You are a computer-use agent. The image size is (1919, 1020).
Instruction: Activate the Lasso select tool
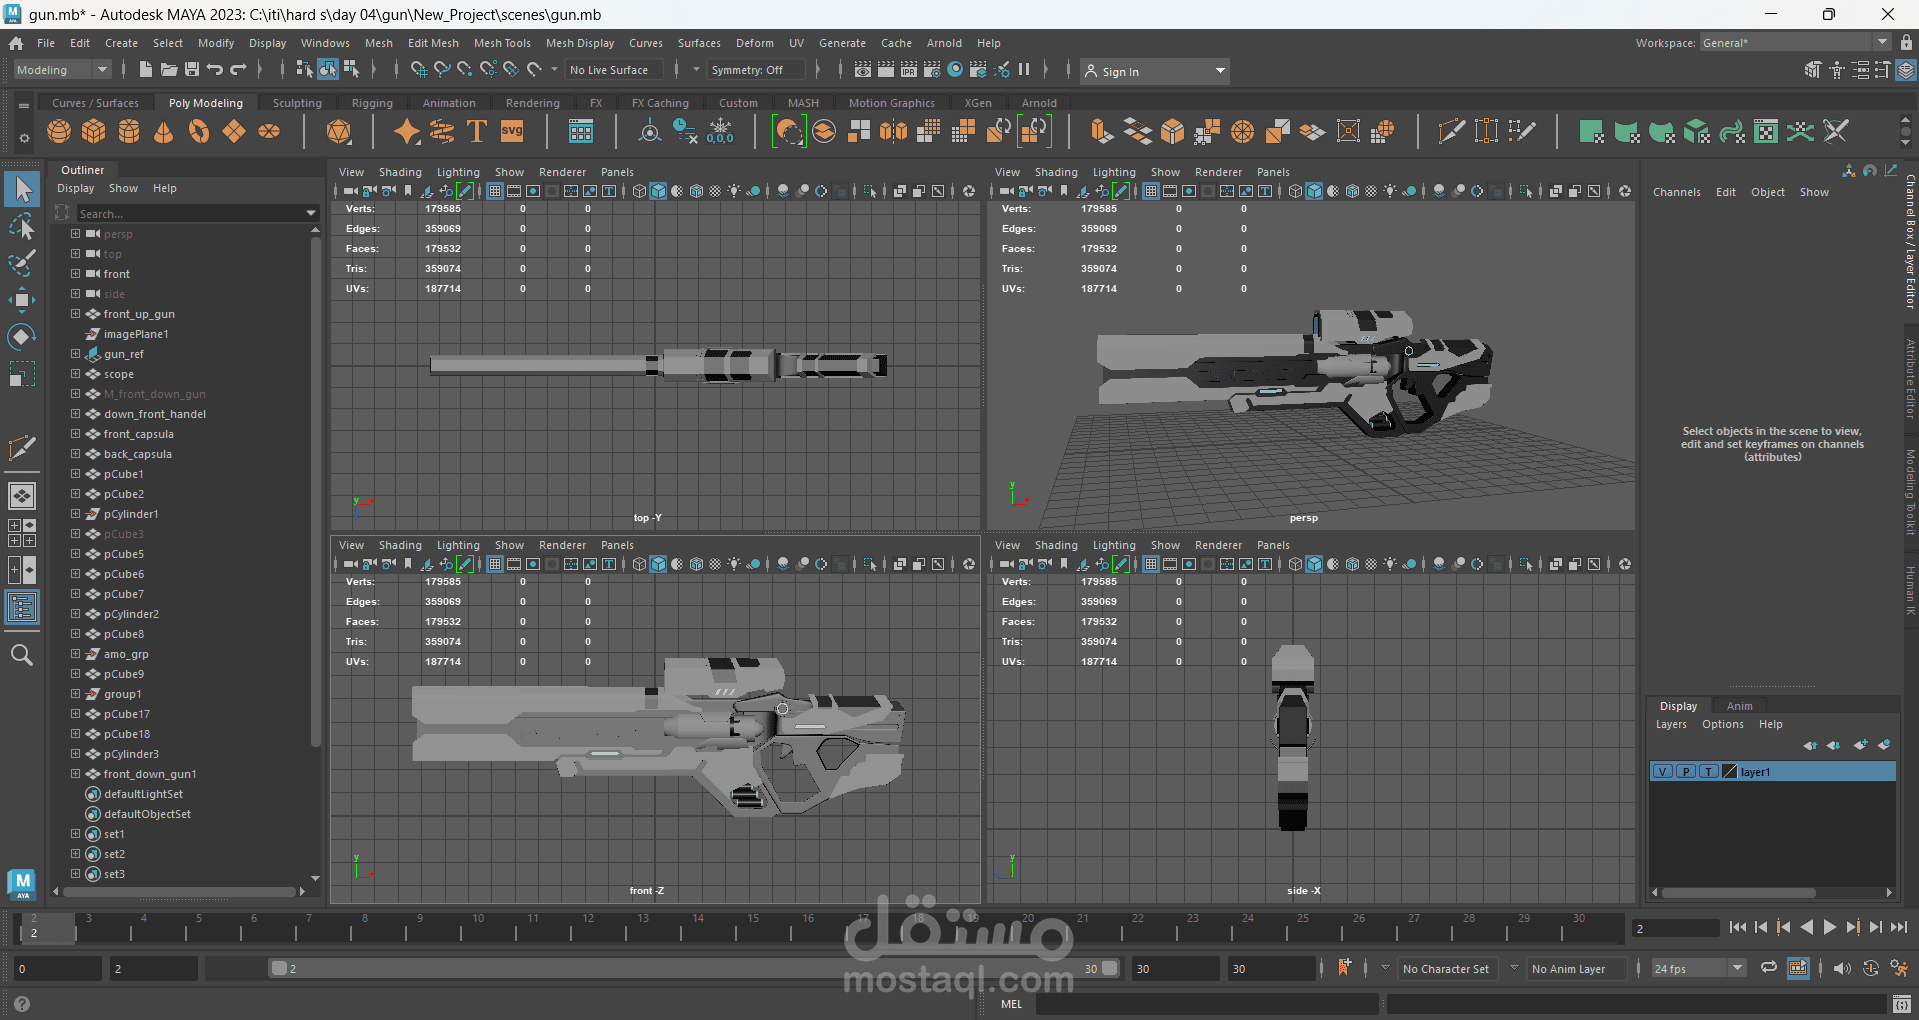click(22, 226)
